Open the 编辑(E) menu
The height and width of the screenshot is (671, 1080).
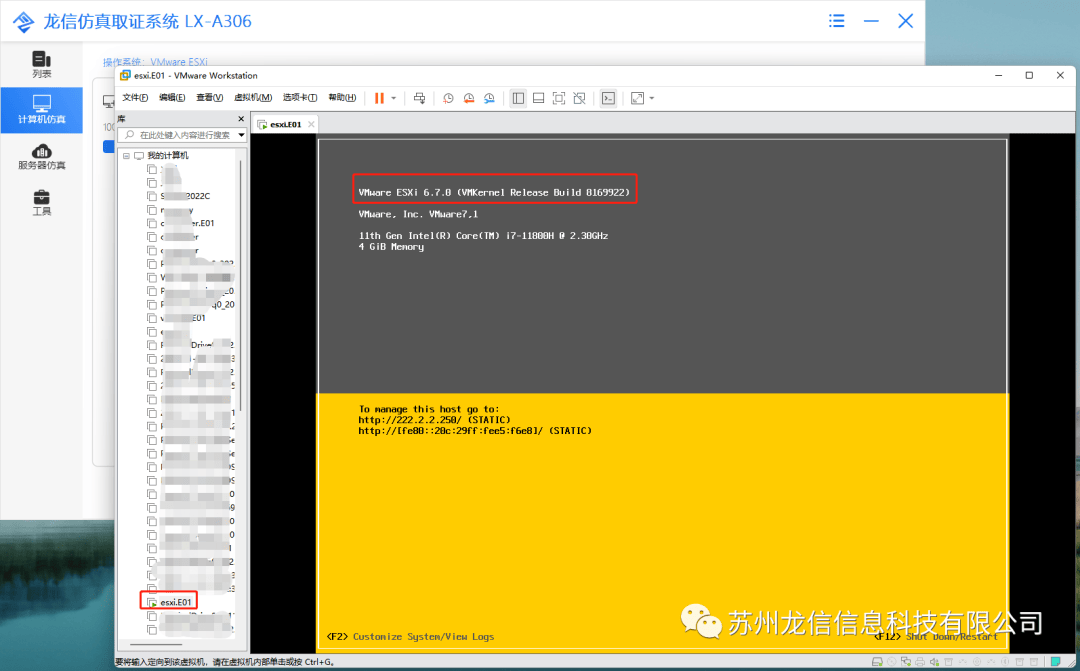point(172,98)
